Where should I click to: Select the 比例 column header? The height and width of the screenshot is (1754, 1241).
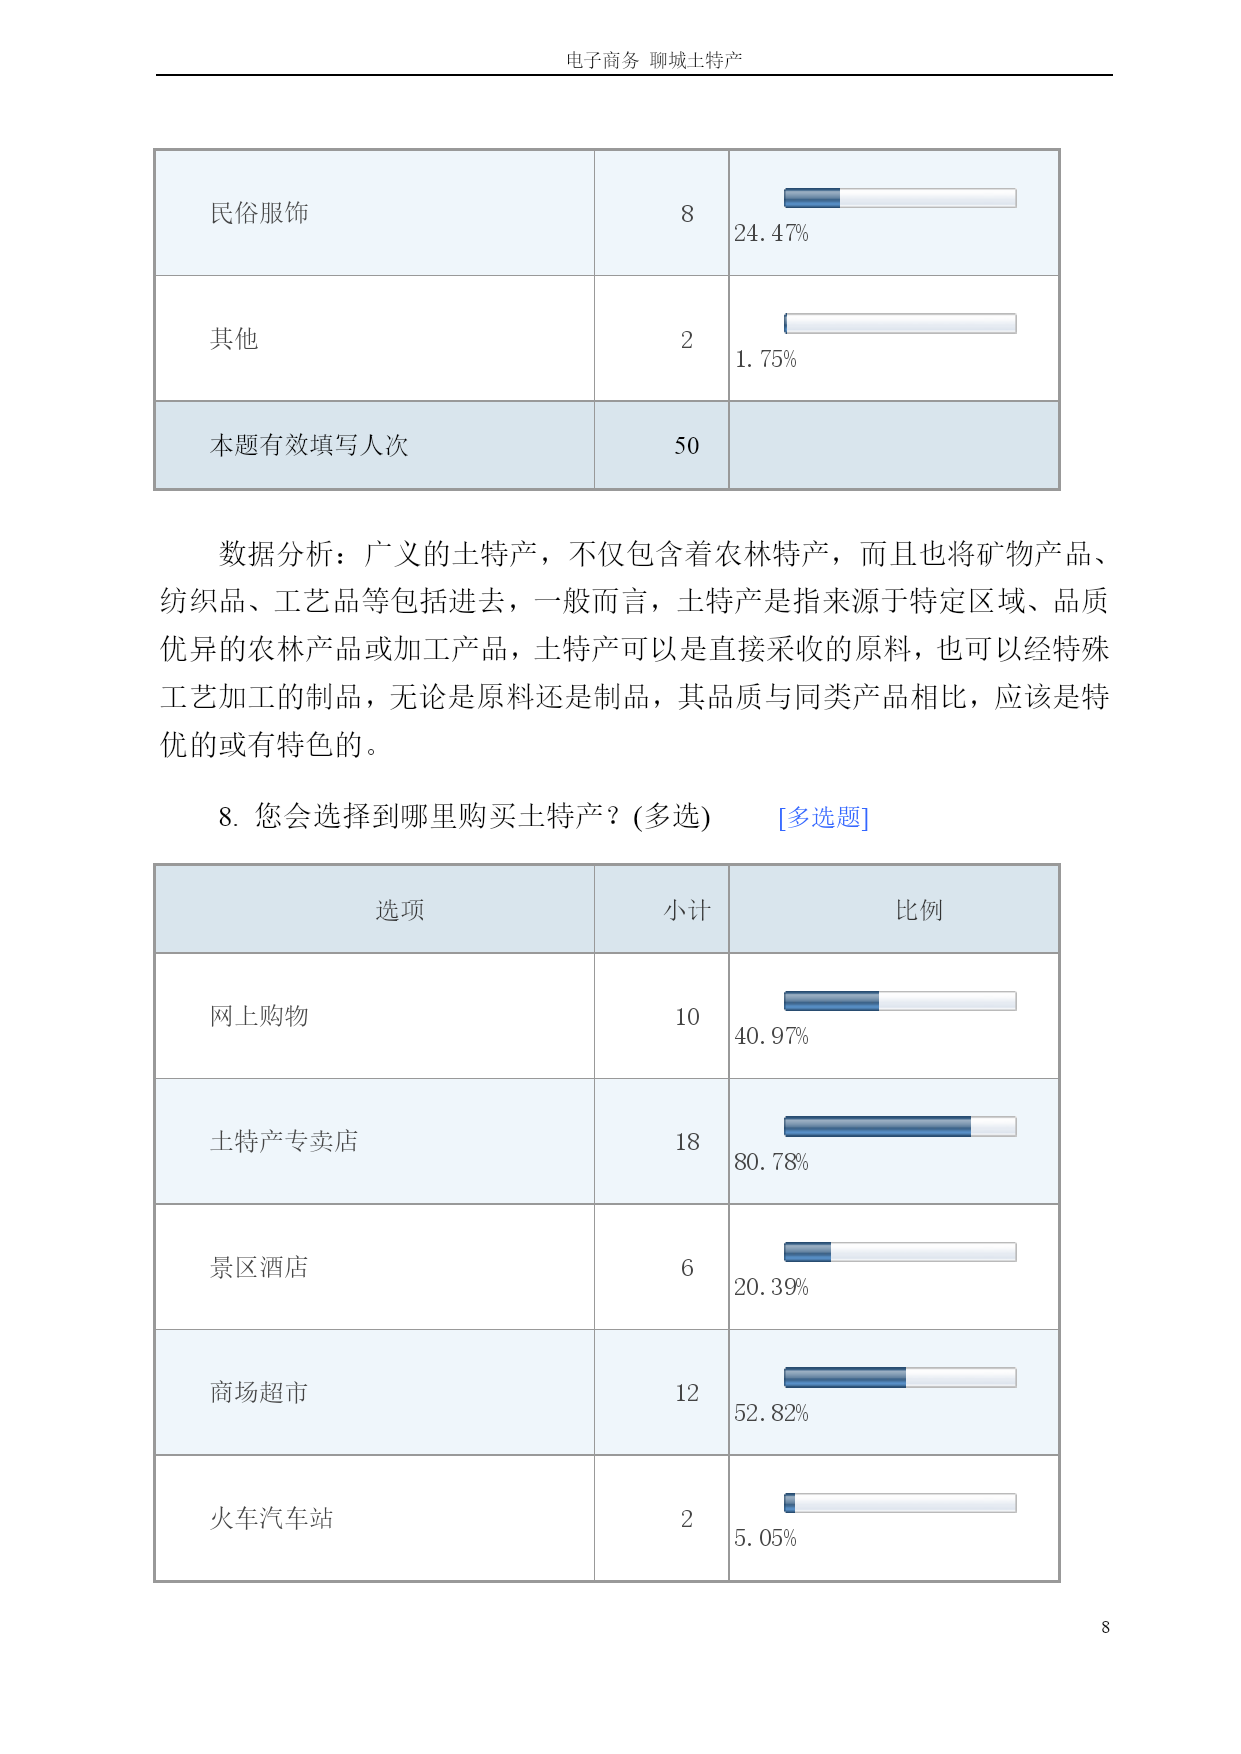pyautogui.click(x=894, y=909)
